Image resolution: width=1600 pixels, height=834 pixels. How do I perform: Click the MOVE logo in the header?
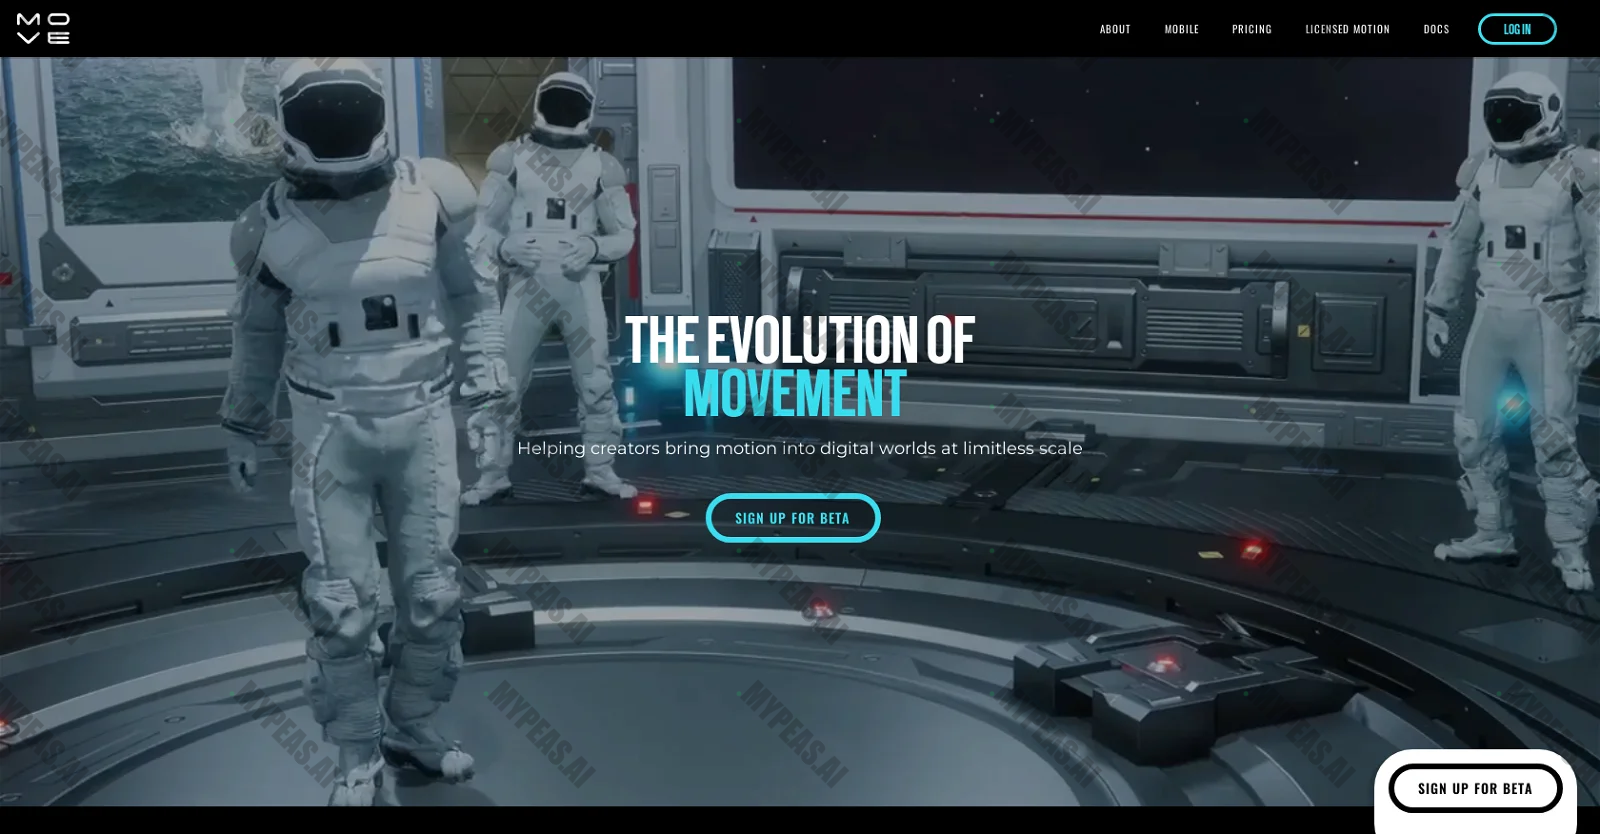(43, 29)
